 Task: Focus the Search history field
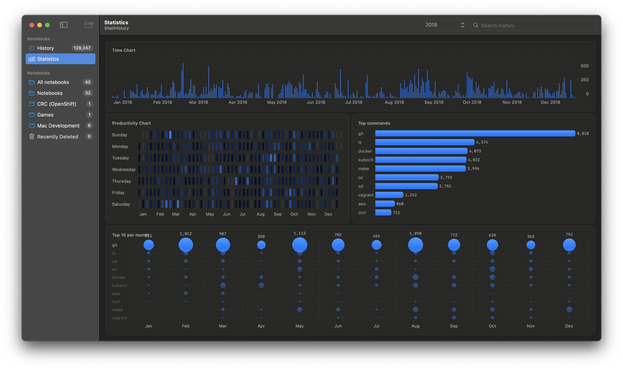click(x=533, y=25)
